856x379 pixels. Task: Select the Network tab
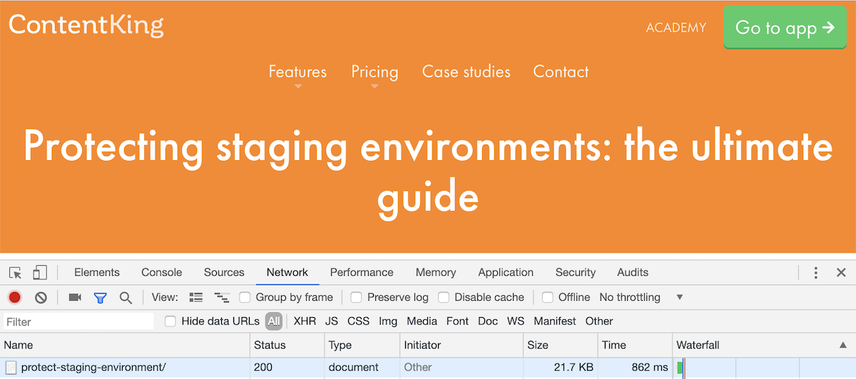[287, 273]
